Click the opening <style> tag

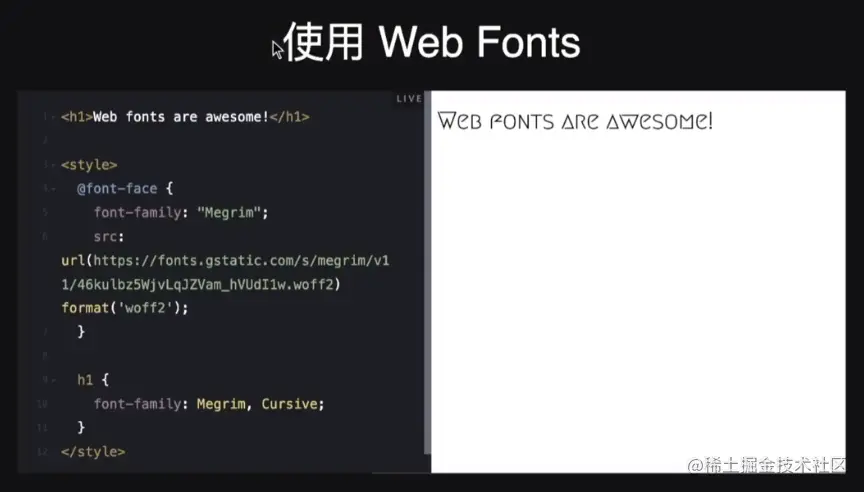(89, 165)
